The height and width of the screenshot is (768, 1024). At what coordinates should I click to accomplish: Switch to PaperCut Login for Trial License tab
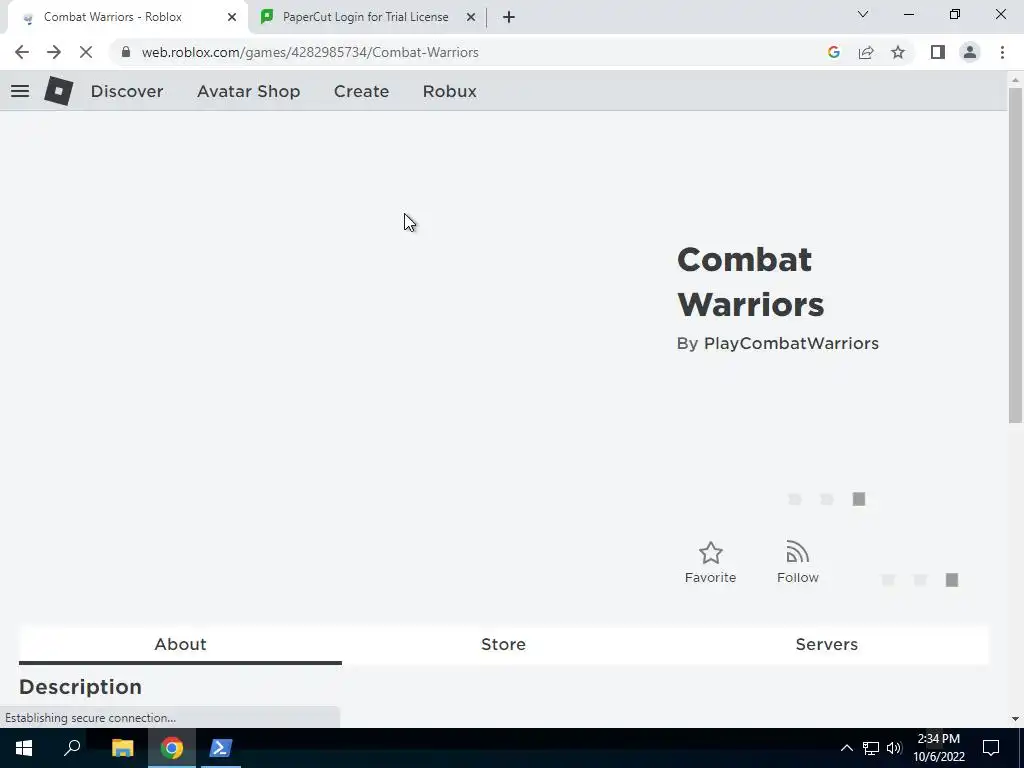tap(368, 17)
